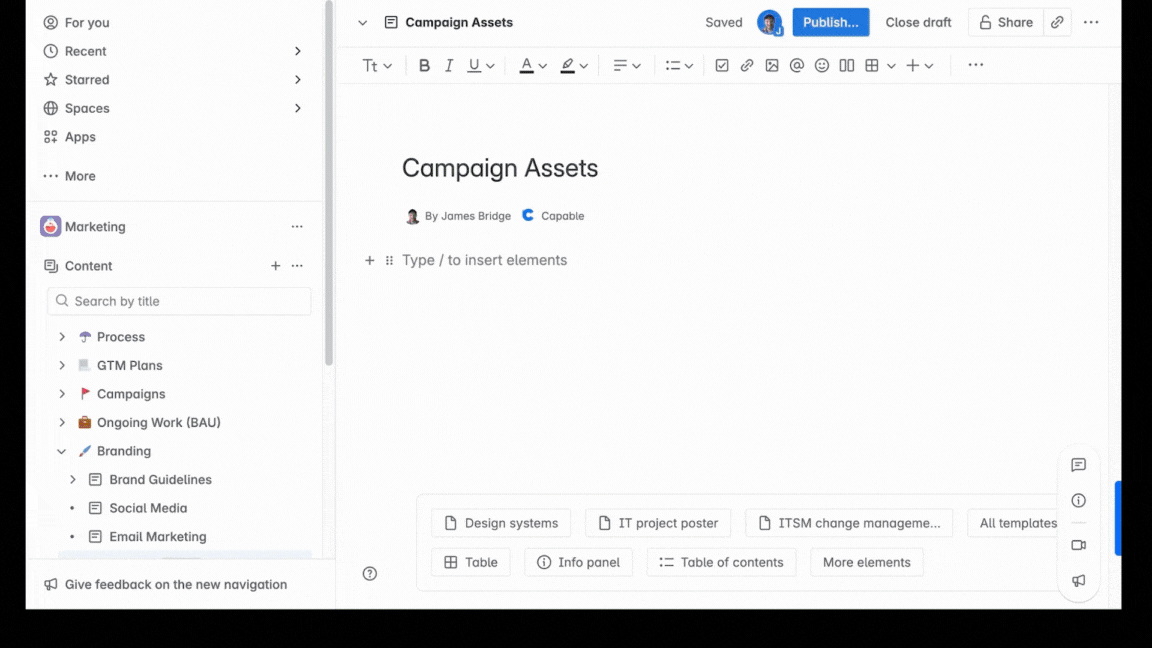Viewport: 1152px width, 648px height.
Task: Insert a link using the toolbar
Action: 747,64
